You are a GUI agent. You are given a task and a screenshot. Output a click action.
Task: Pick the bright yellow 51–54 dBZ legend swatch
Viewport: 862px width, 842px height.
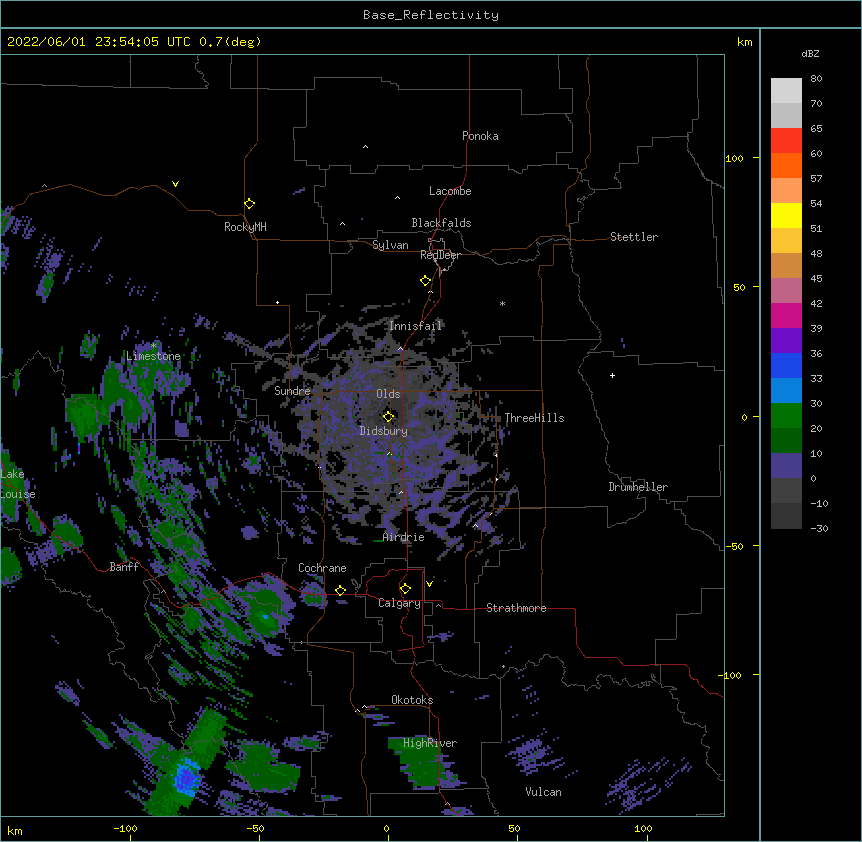[786, 215]
